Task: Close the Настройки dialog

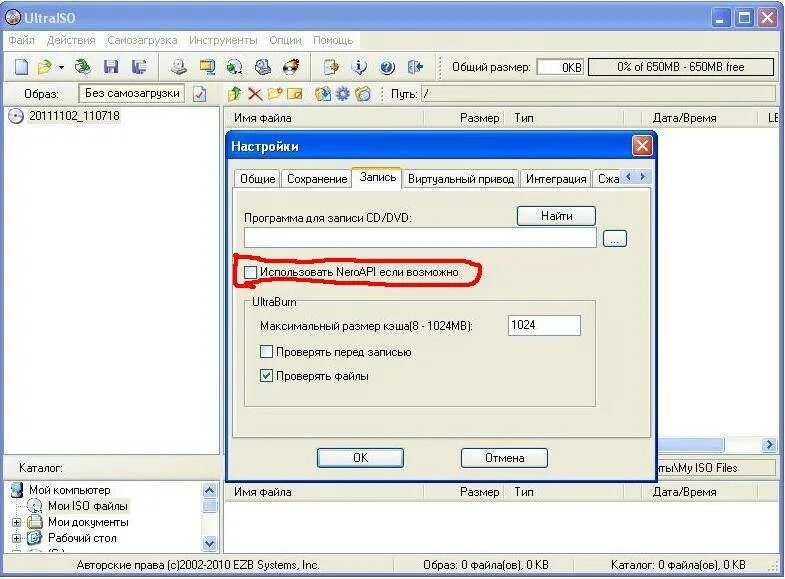Action: pyautogui.click(x=642, y=146)
